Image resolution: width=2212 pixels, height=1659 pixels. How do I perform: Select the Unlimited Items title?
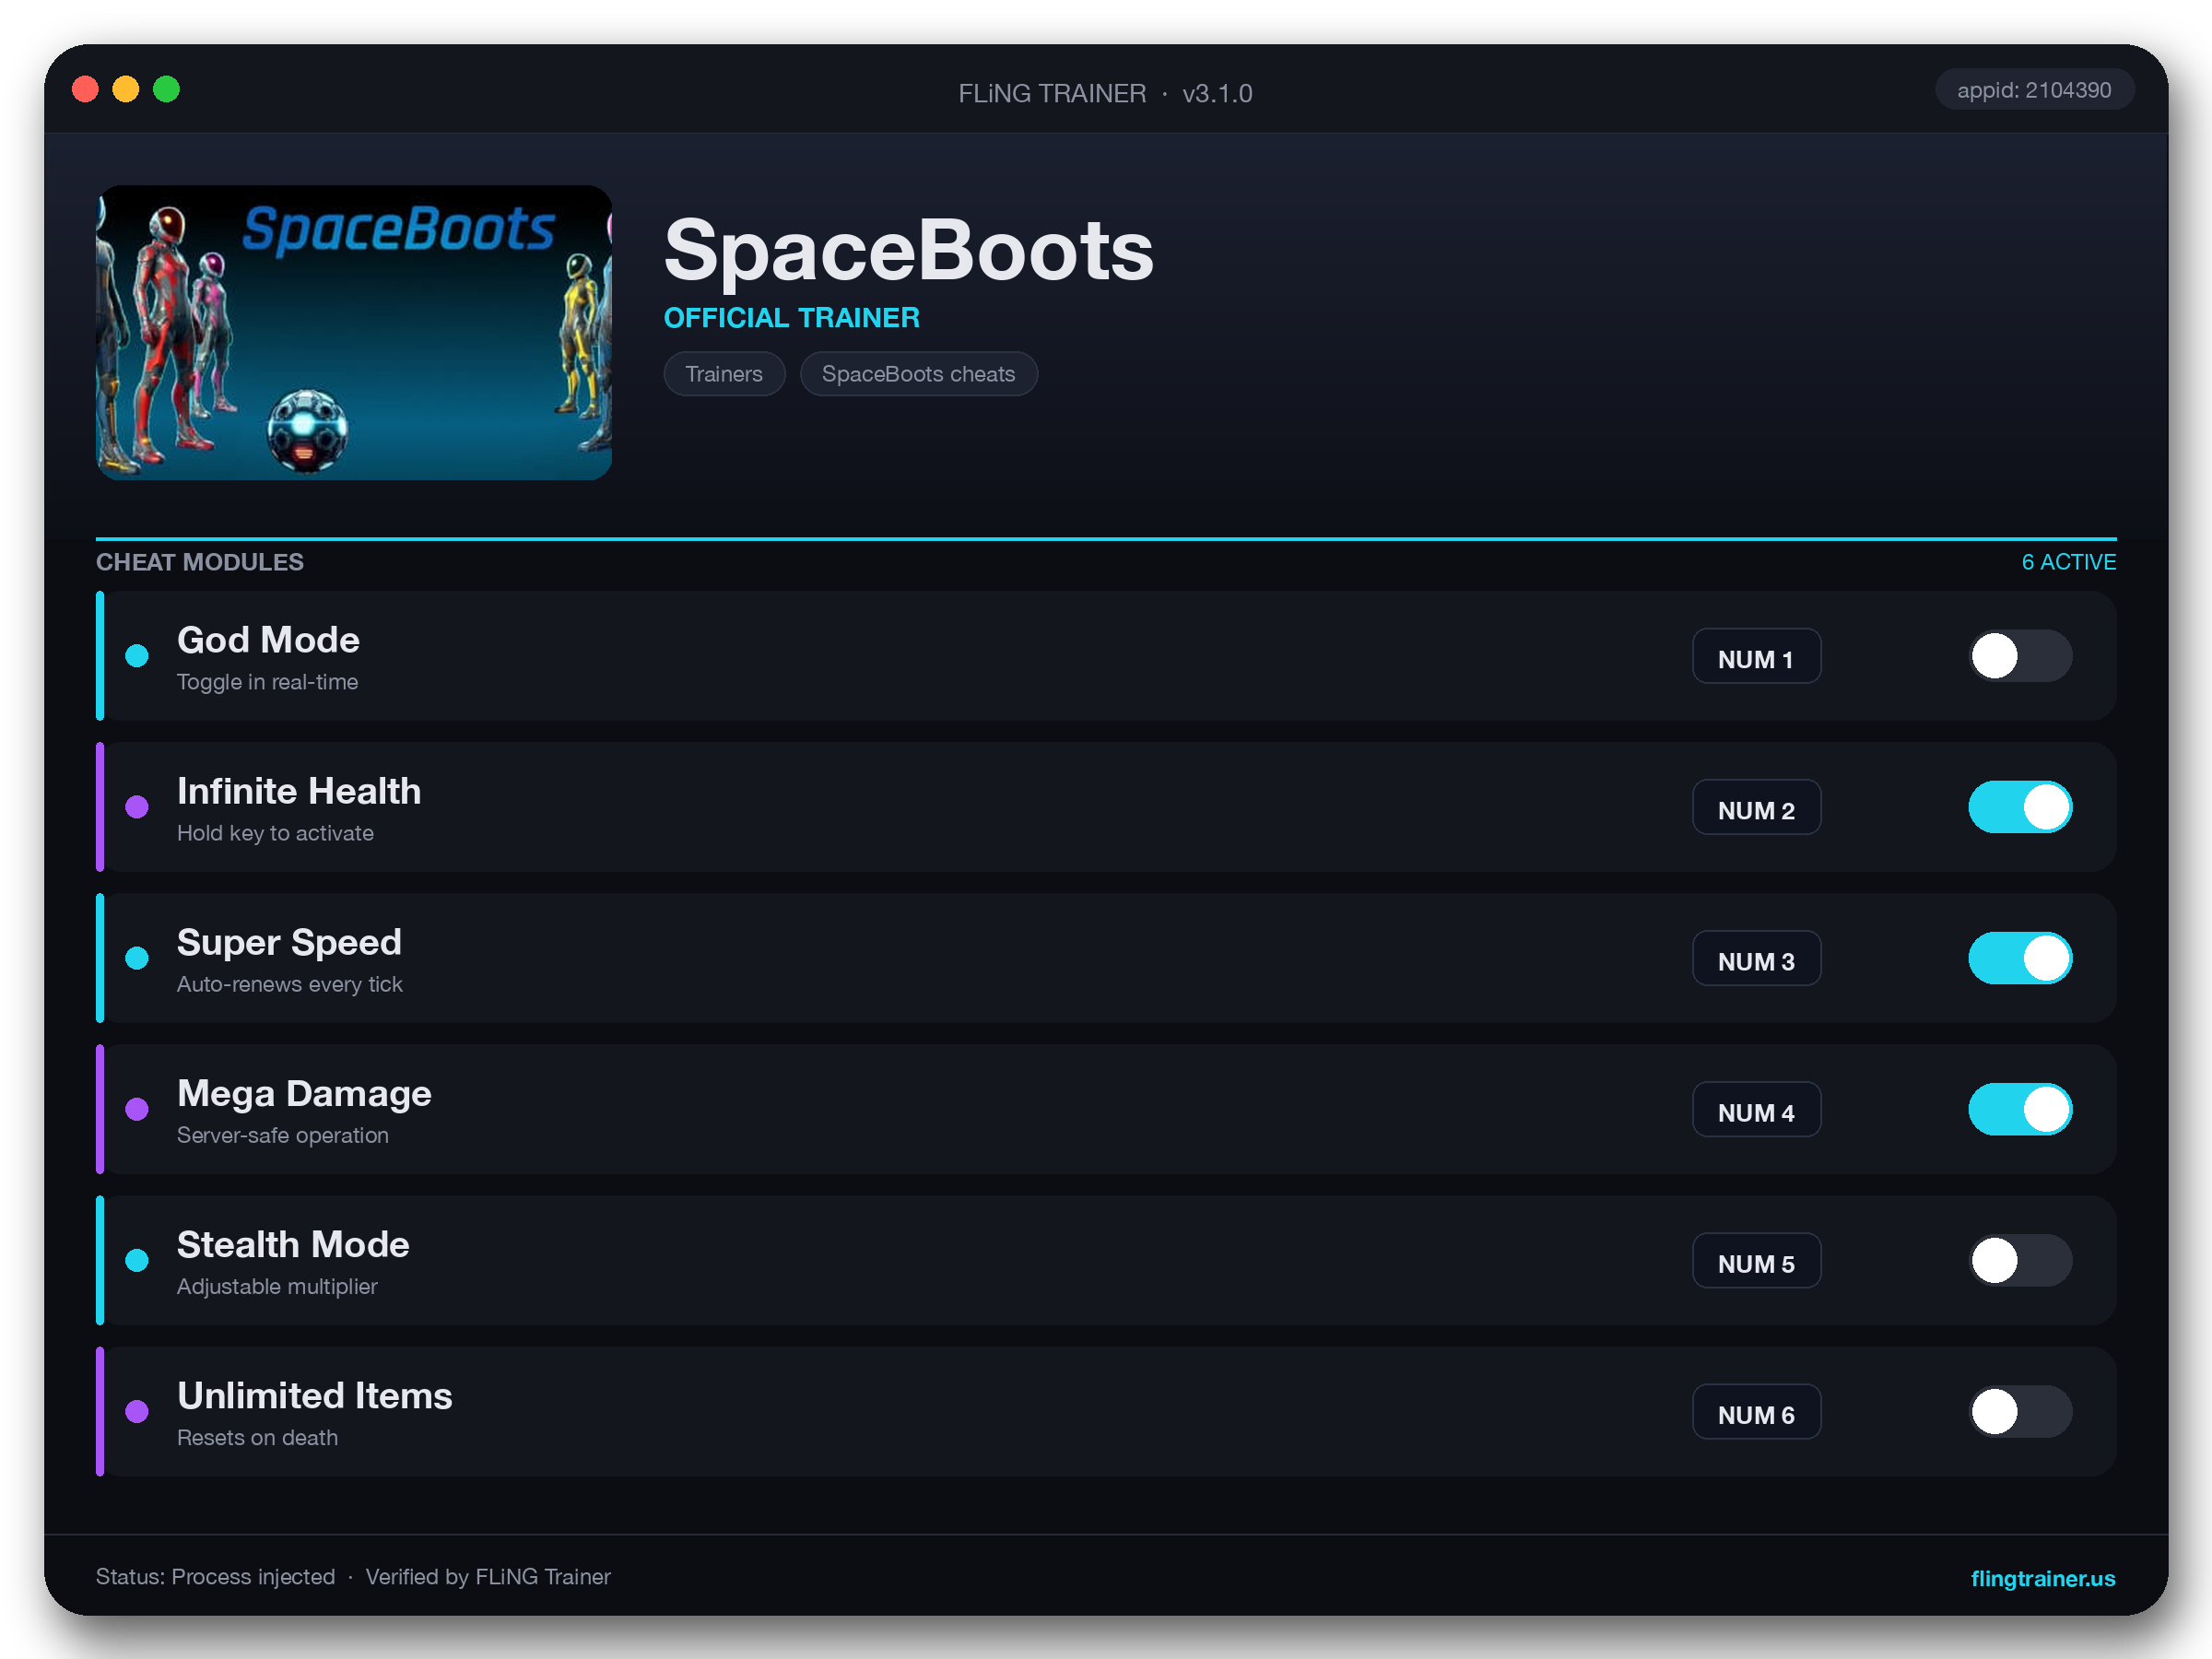pyautogui.click(x=315, y=1395)
